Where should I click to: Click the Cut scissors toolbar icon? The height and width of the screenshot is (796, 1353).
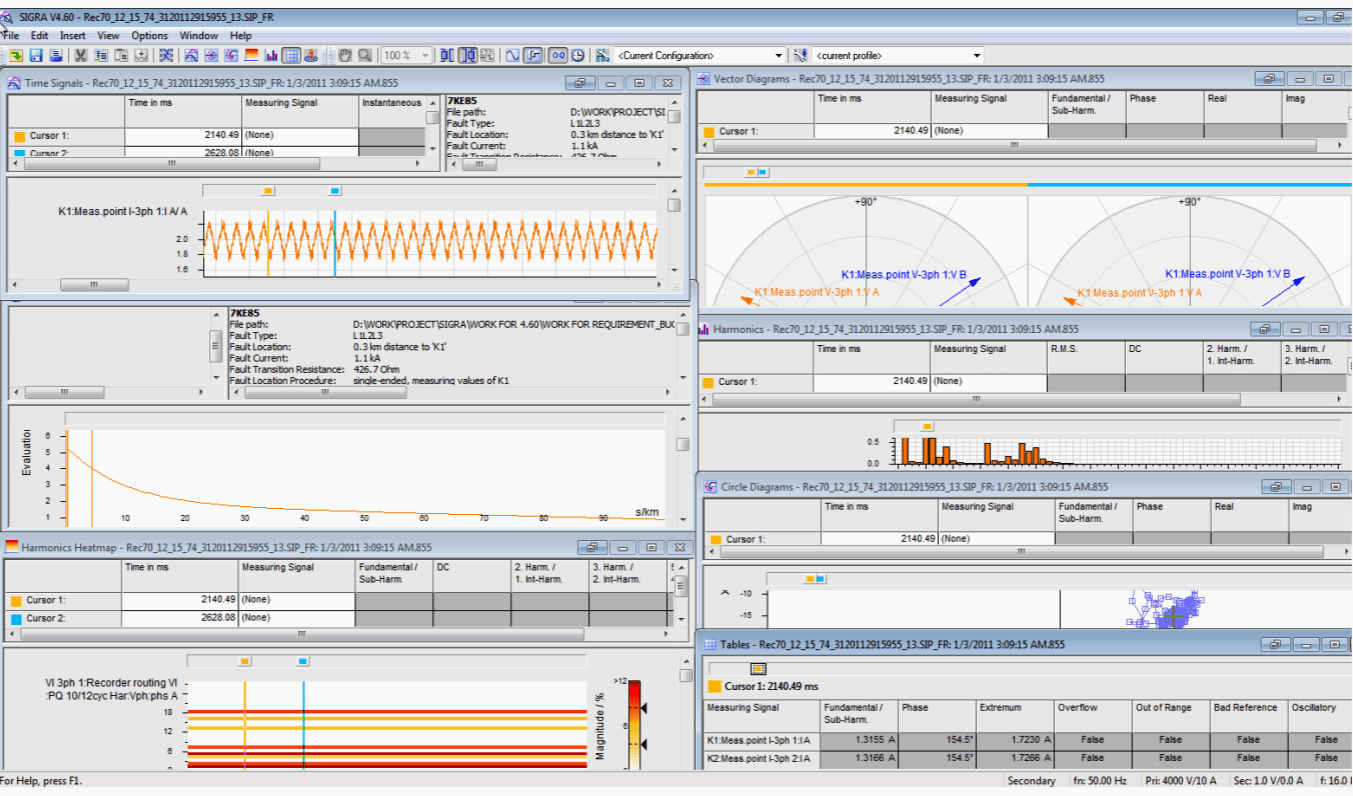pos(81,56)
